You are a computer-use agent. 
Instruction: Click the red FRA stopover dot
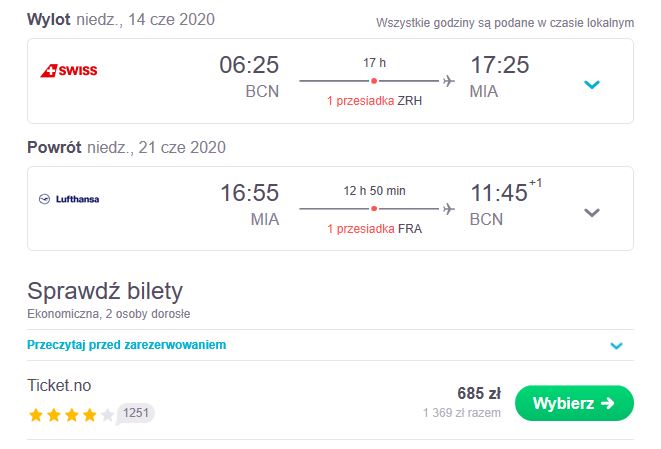tap(374, 209)
